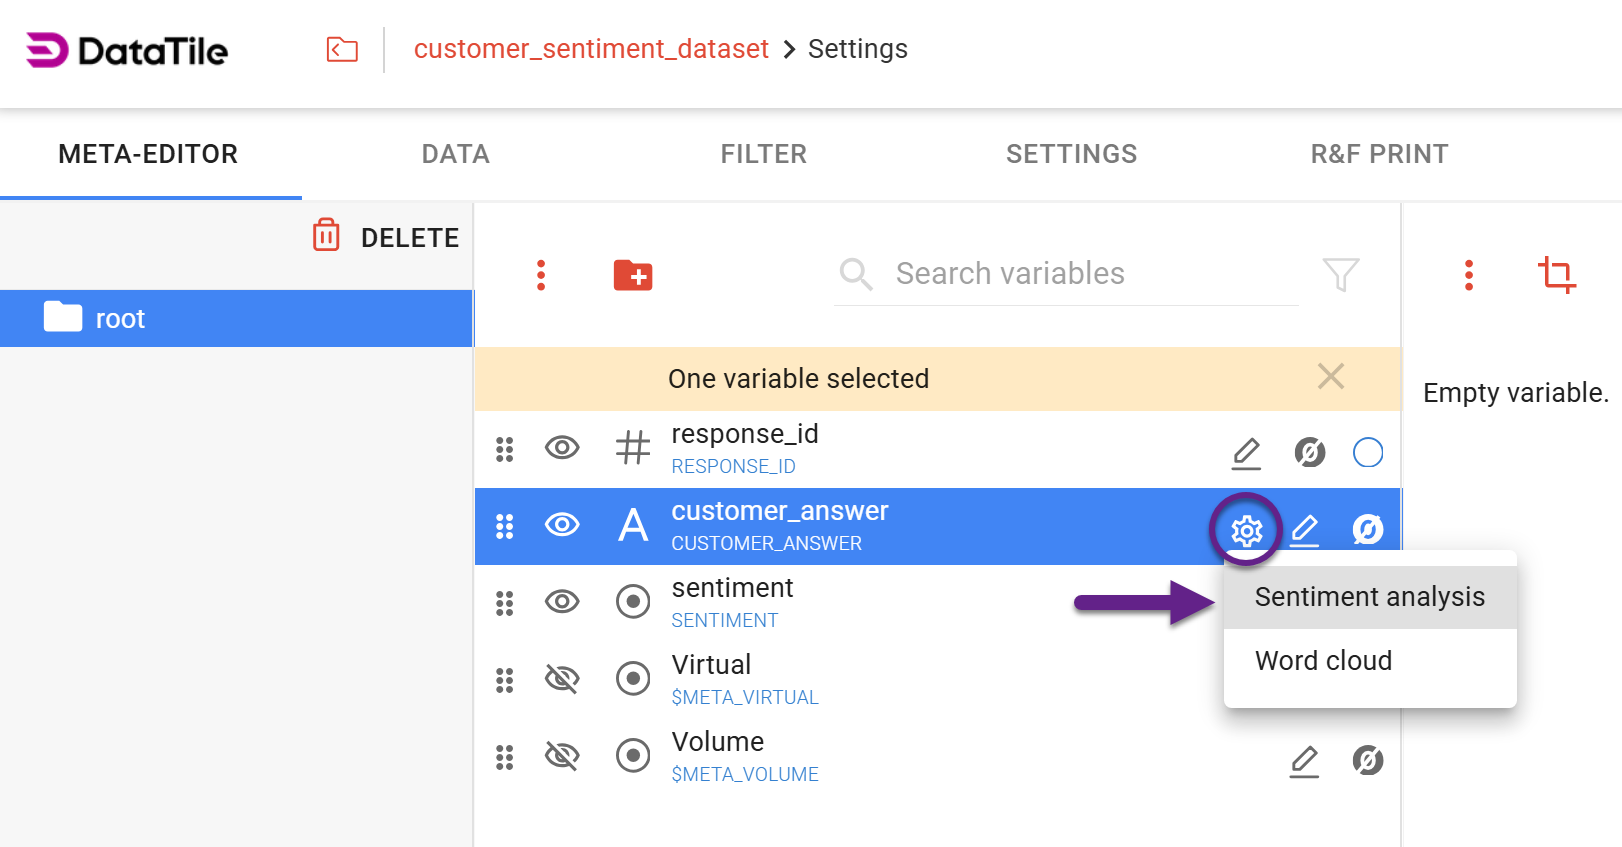The image size is (1622, 847).
Task: Open three-dot menu in right panel
Action: click(x=1469, y=275)
